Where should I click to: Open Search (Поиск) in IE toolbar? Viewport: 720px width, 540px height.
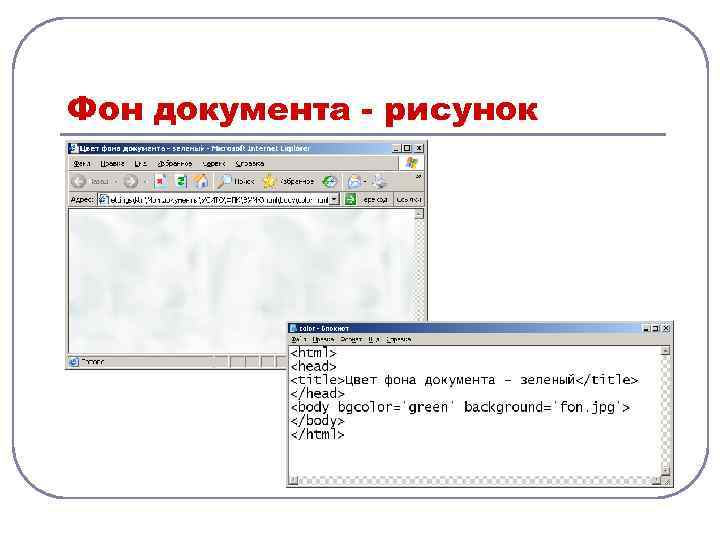(236, 181)
